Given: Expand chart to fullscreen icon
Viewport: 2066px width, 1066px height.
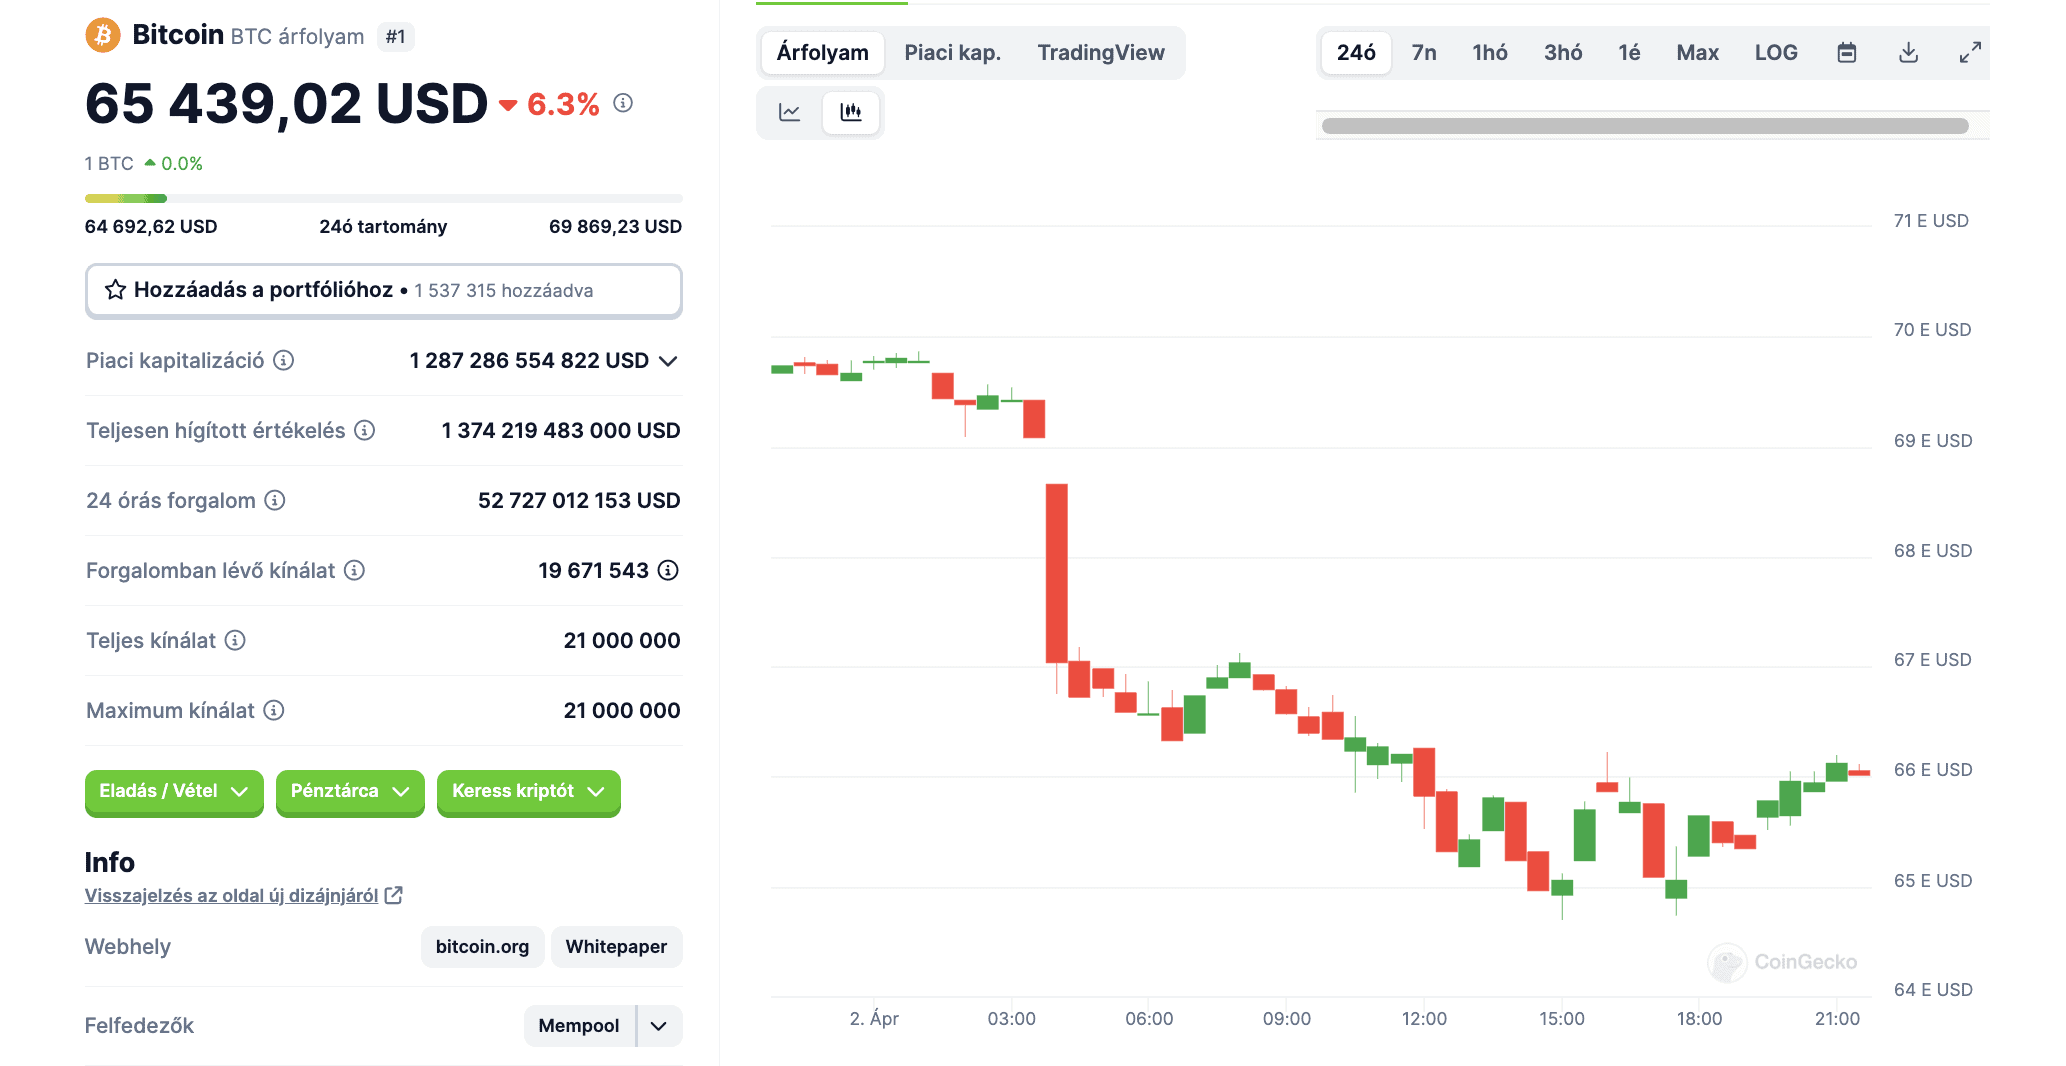Looking at the screenshot, I should [1970, 53].
